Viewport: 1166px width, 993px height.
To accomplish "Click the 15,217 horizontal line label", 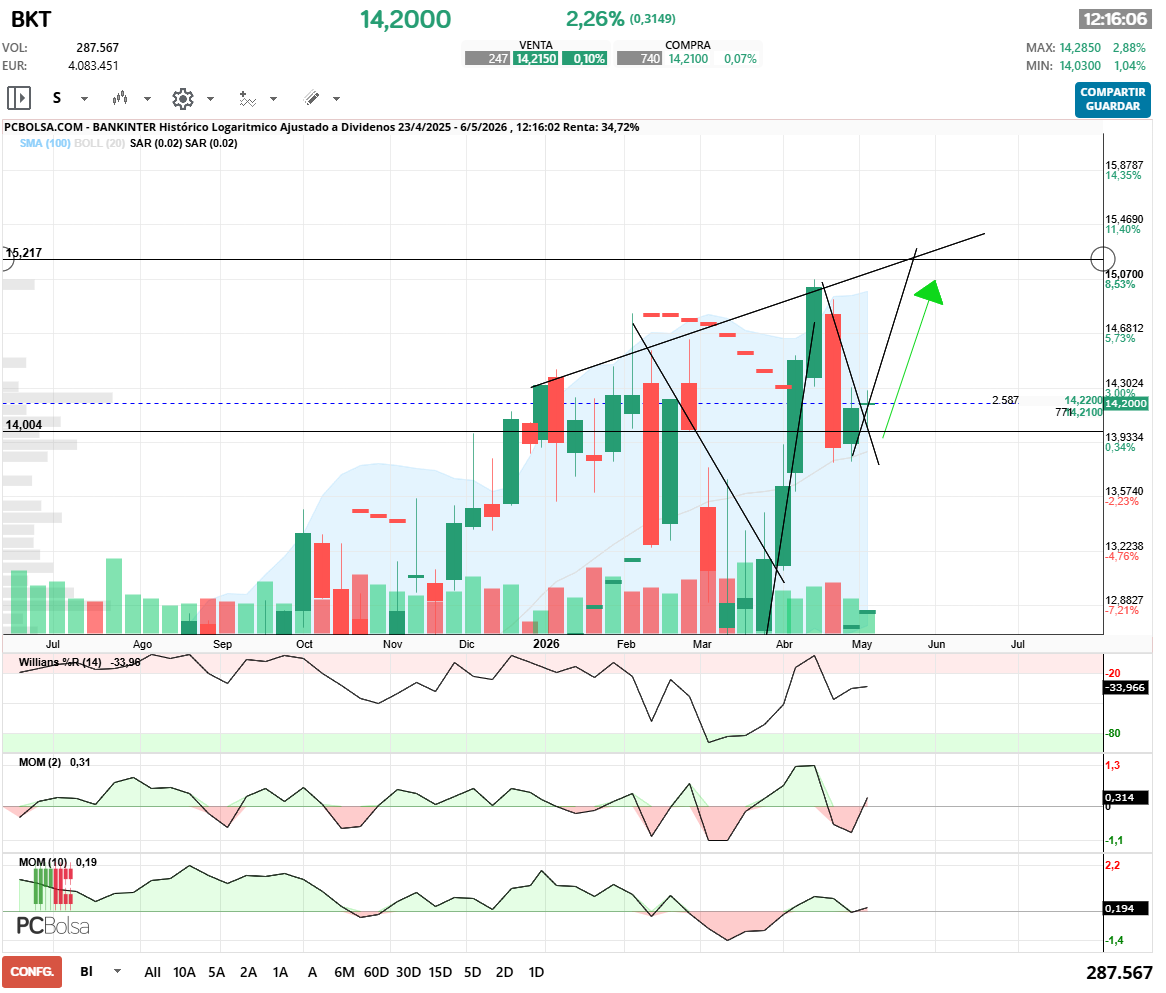I will coord(24,253).
